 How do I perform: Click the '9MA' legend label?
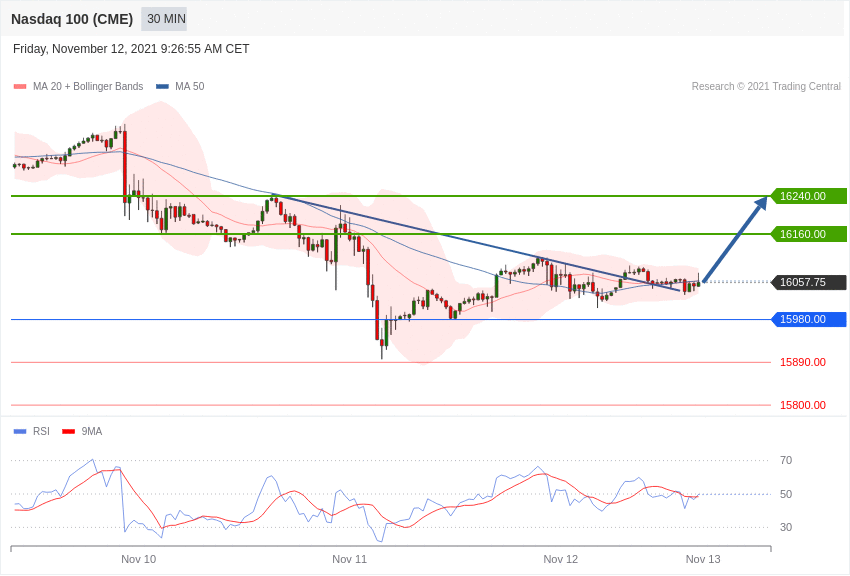(x=92, y=431)
